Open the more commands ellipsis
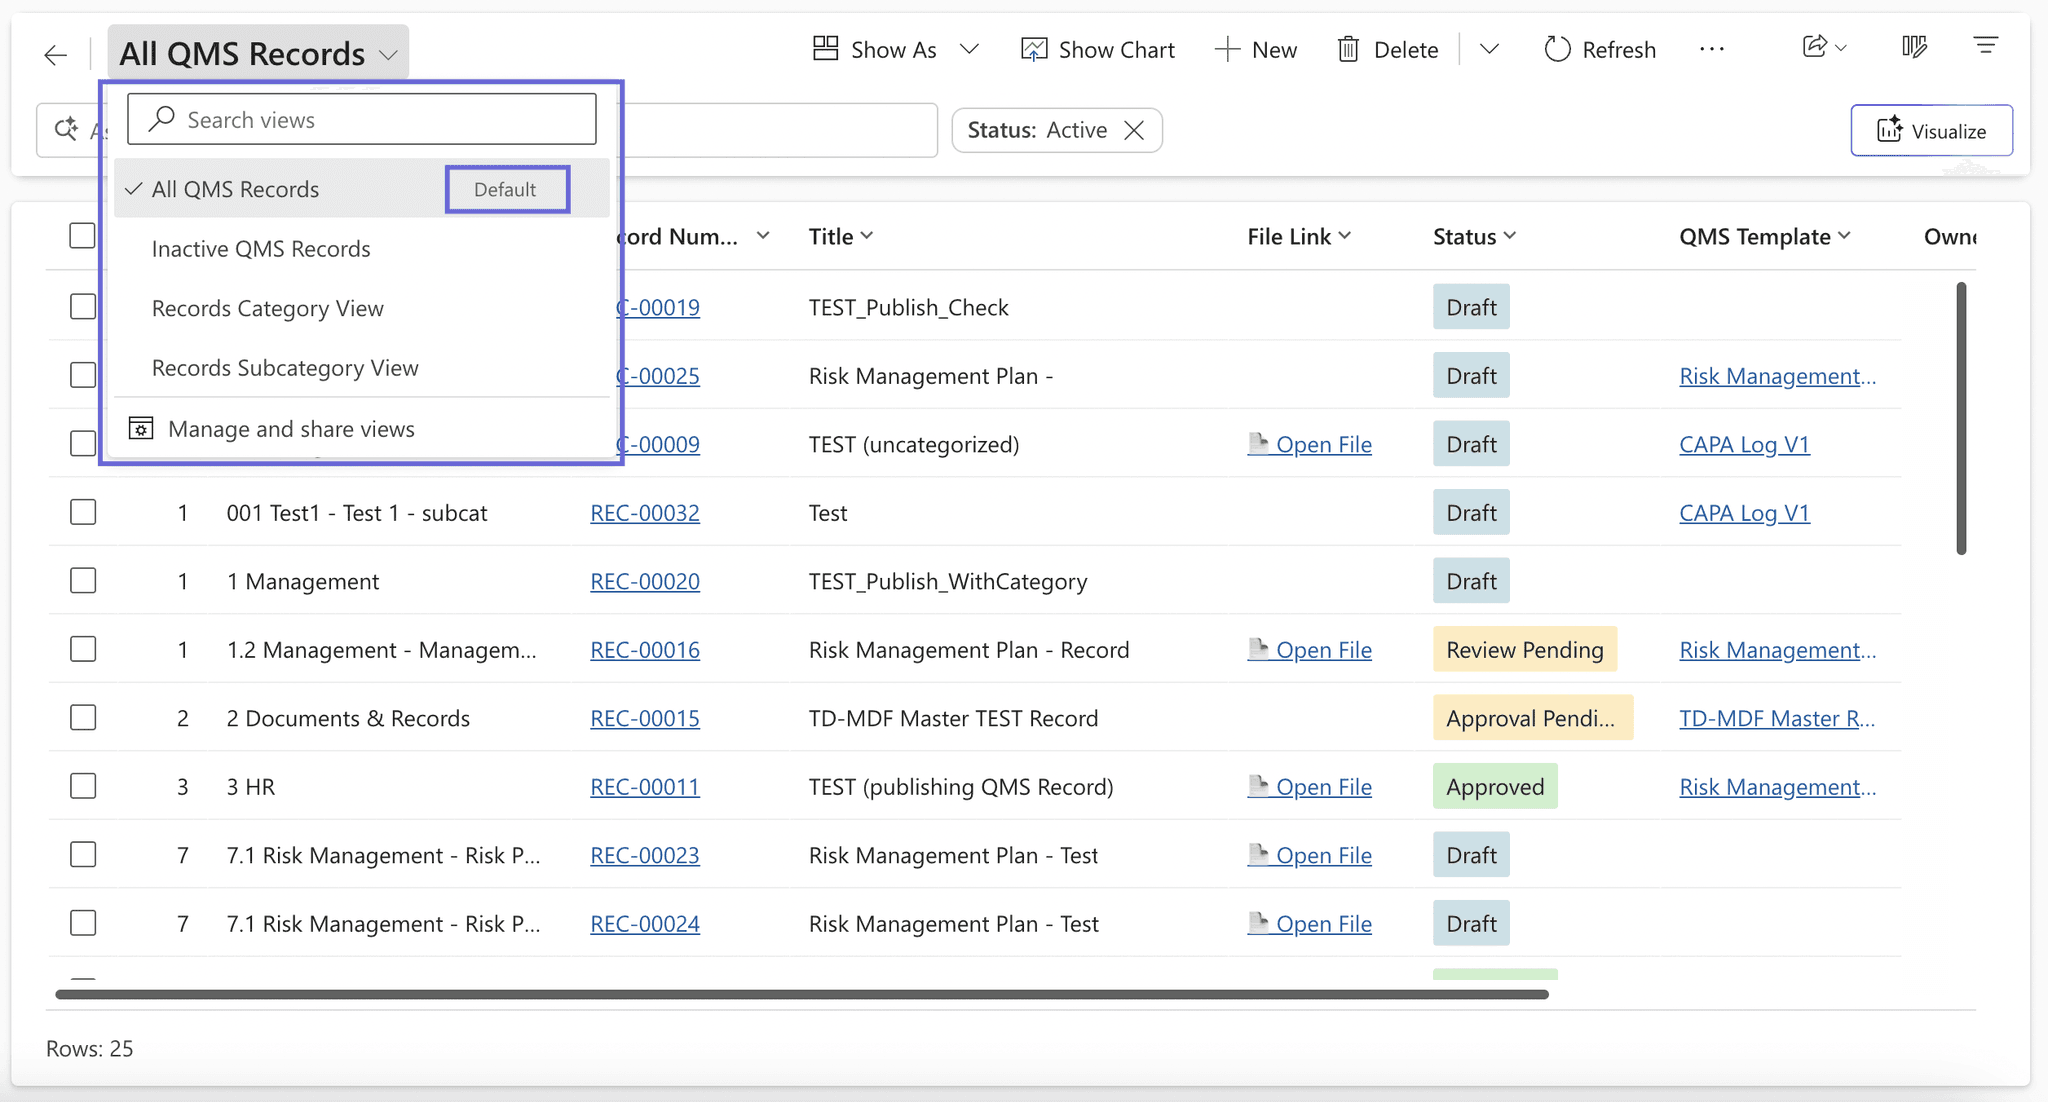 [1712, 49]
